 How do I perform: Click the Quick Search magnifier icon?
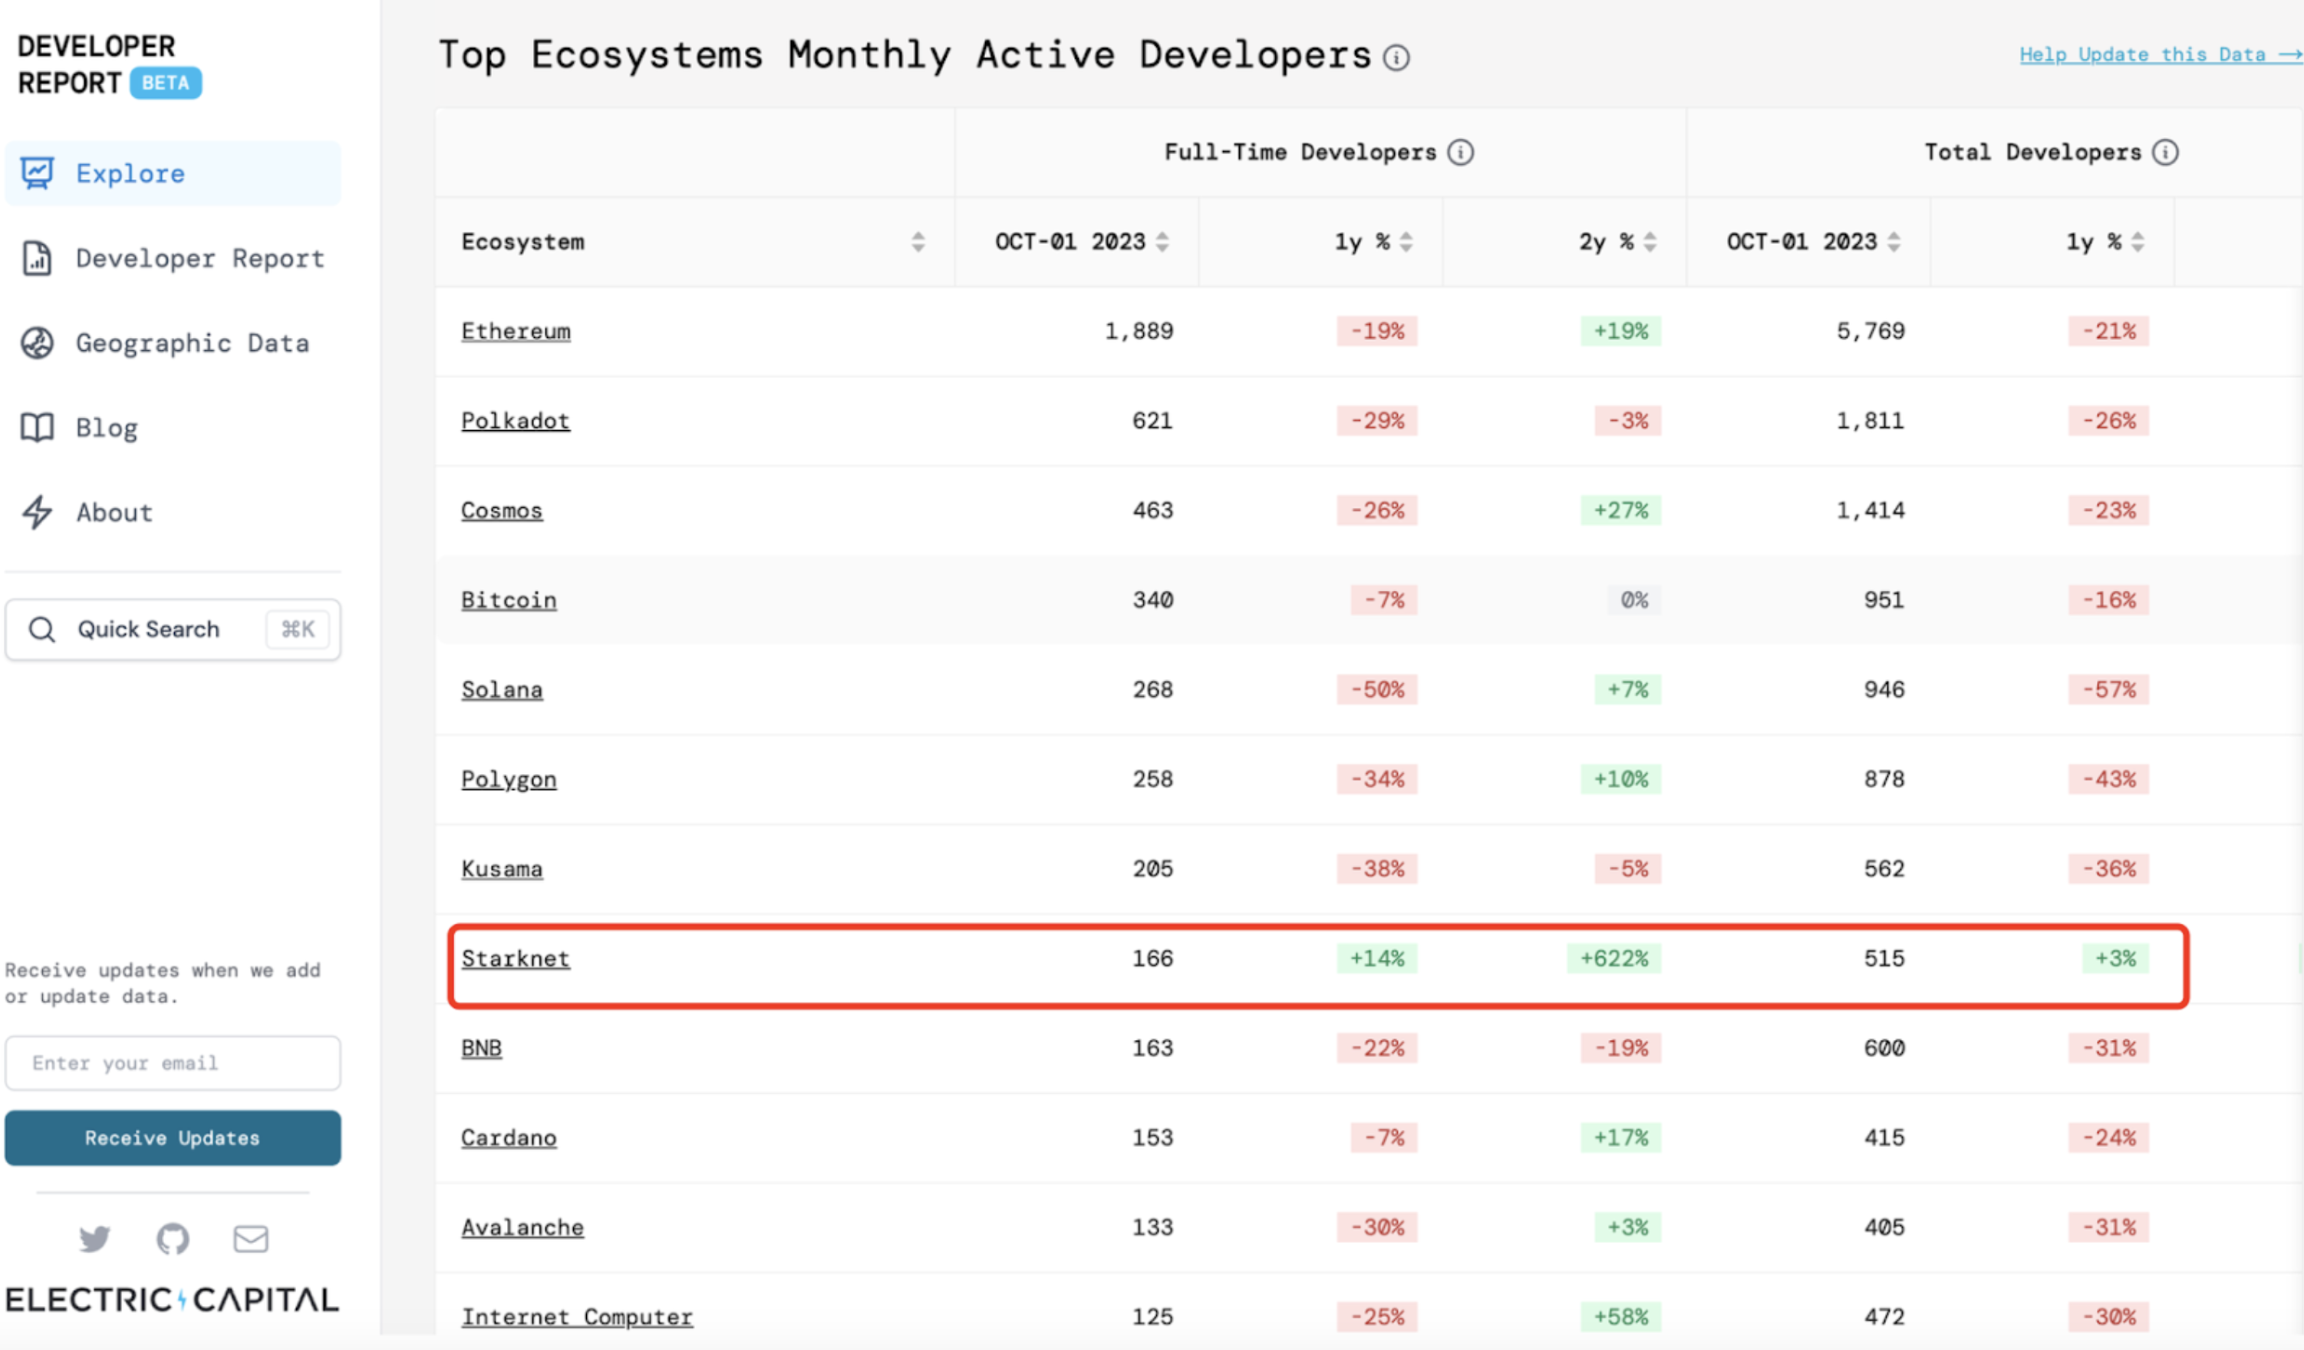point(42,629)
